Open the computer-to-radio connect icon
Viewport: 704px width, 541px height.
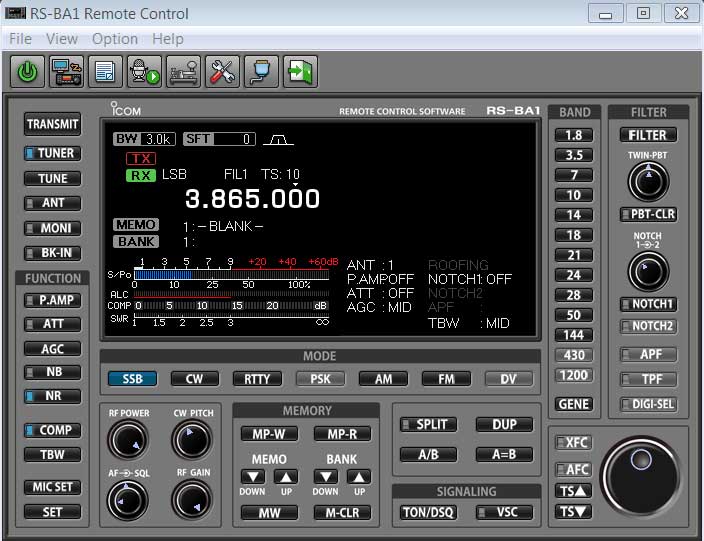pyautogui.click(x=66, y=71)
